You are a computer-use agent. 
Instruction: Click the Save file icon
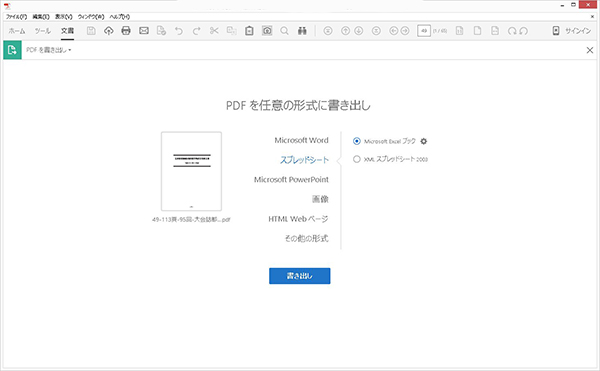point(91,31)
